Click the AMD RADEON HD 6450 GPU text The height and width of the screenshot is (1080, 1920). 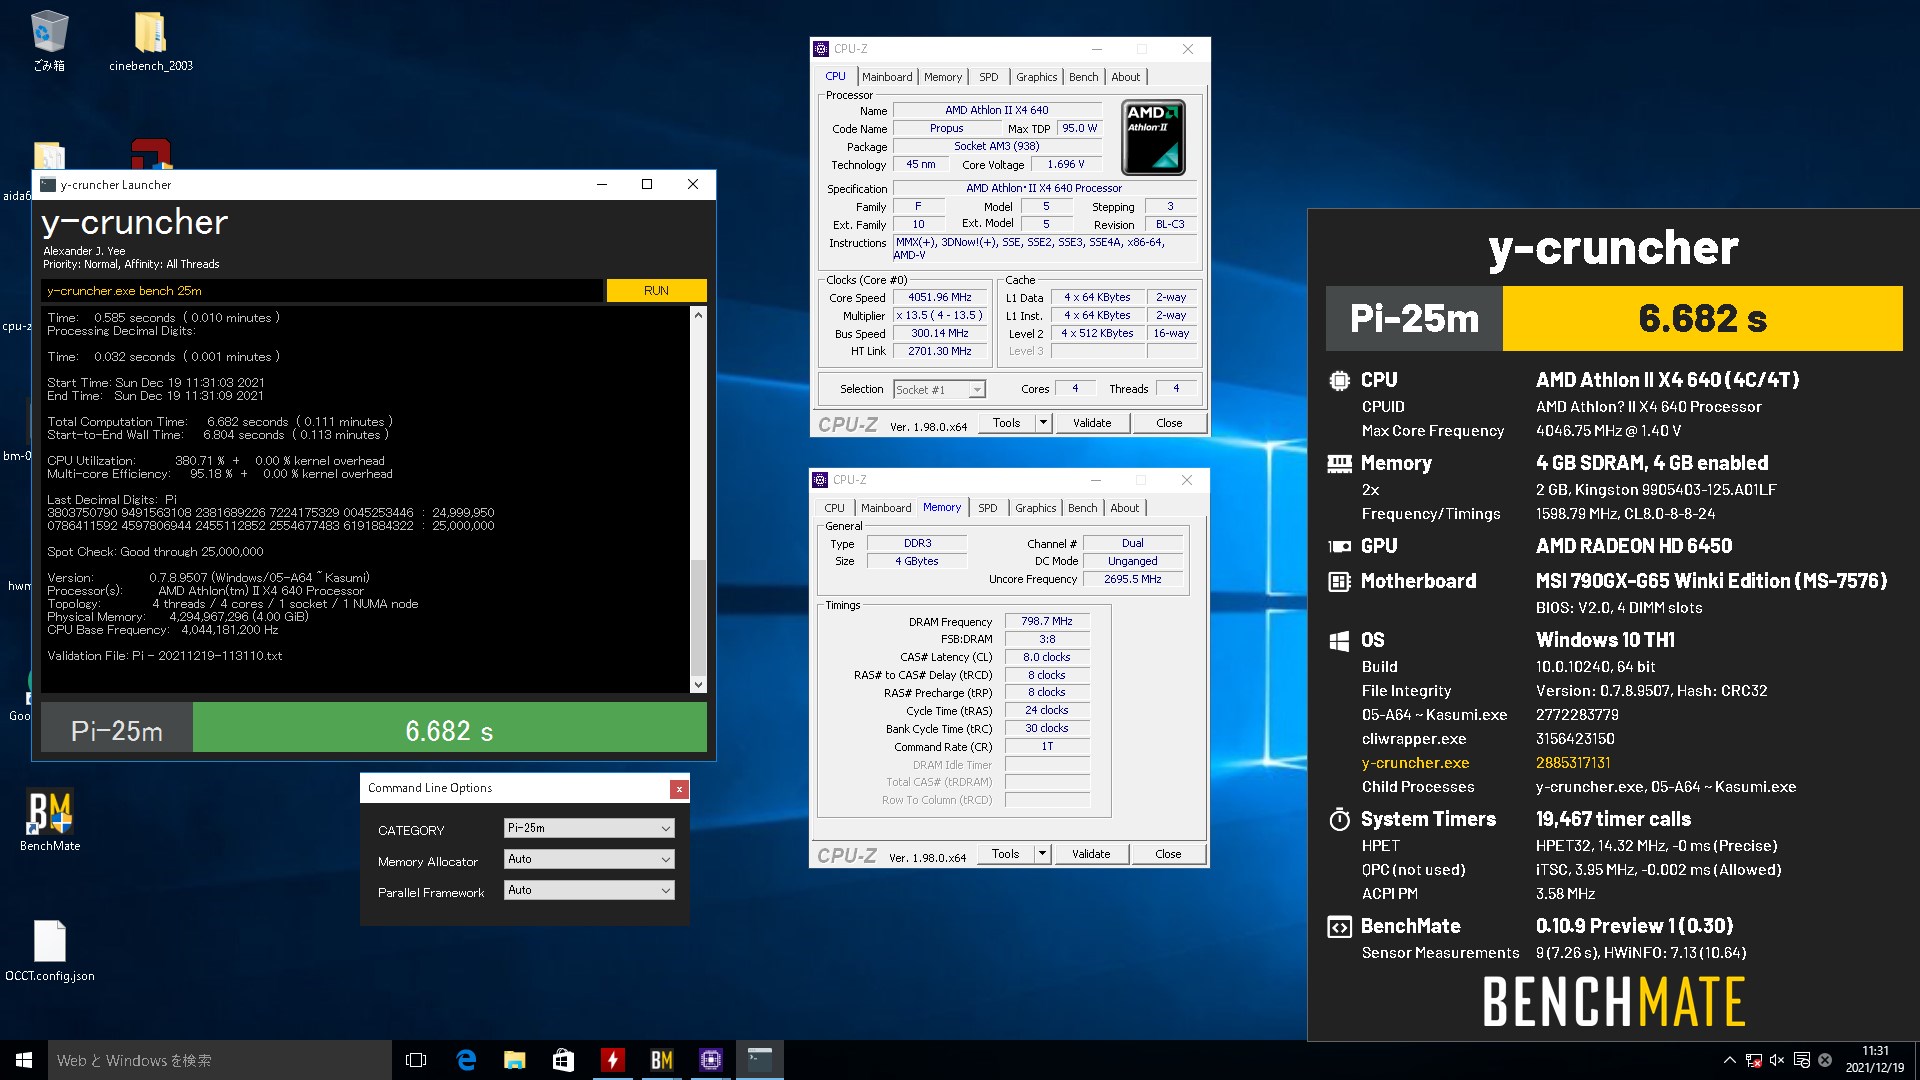1634,546
